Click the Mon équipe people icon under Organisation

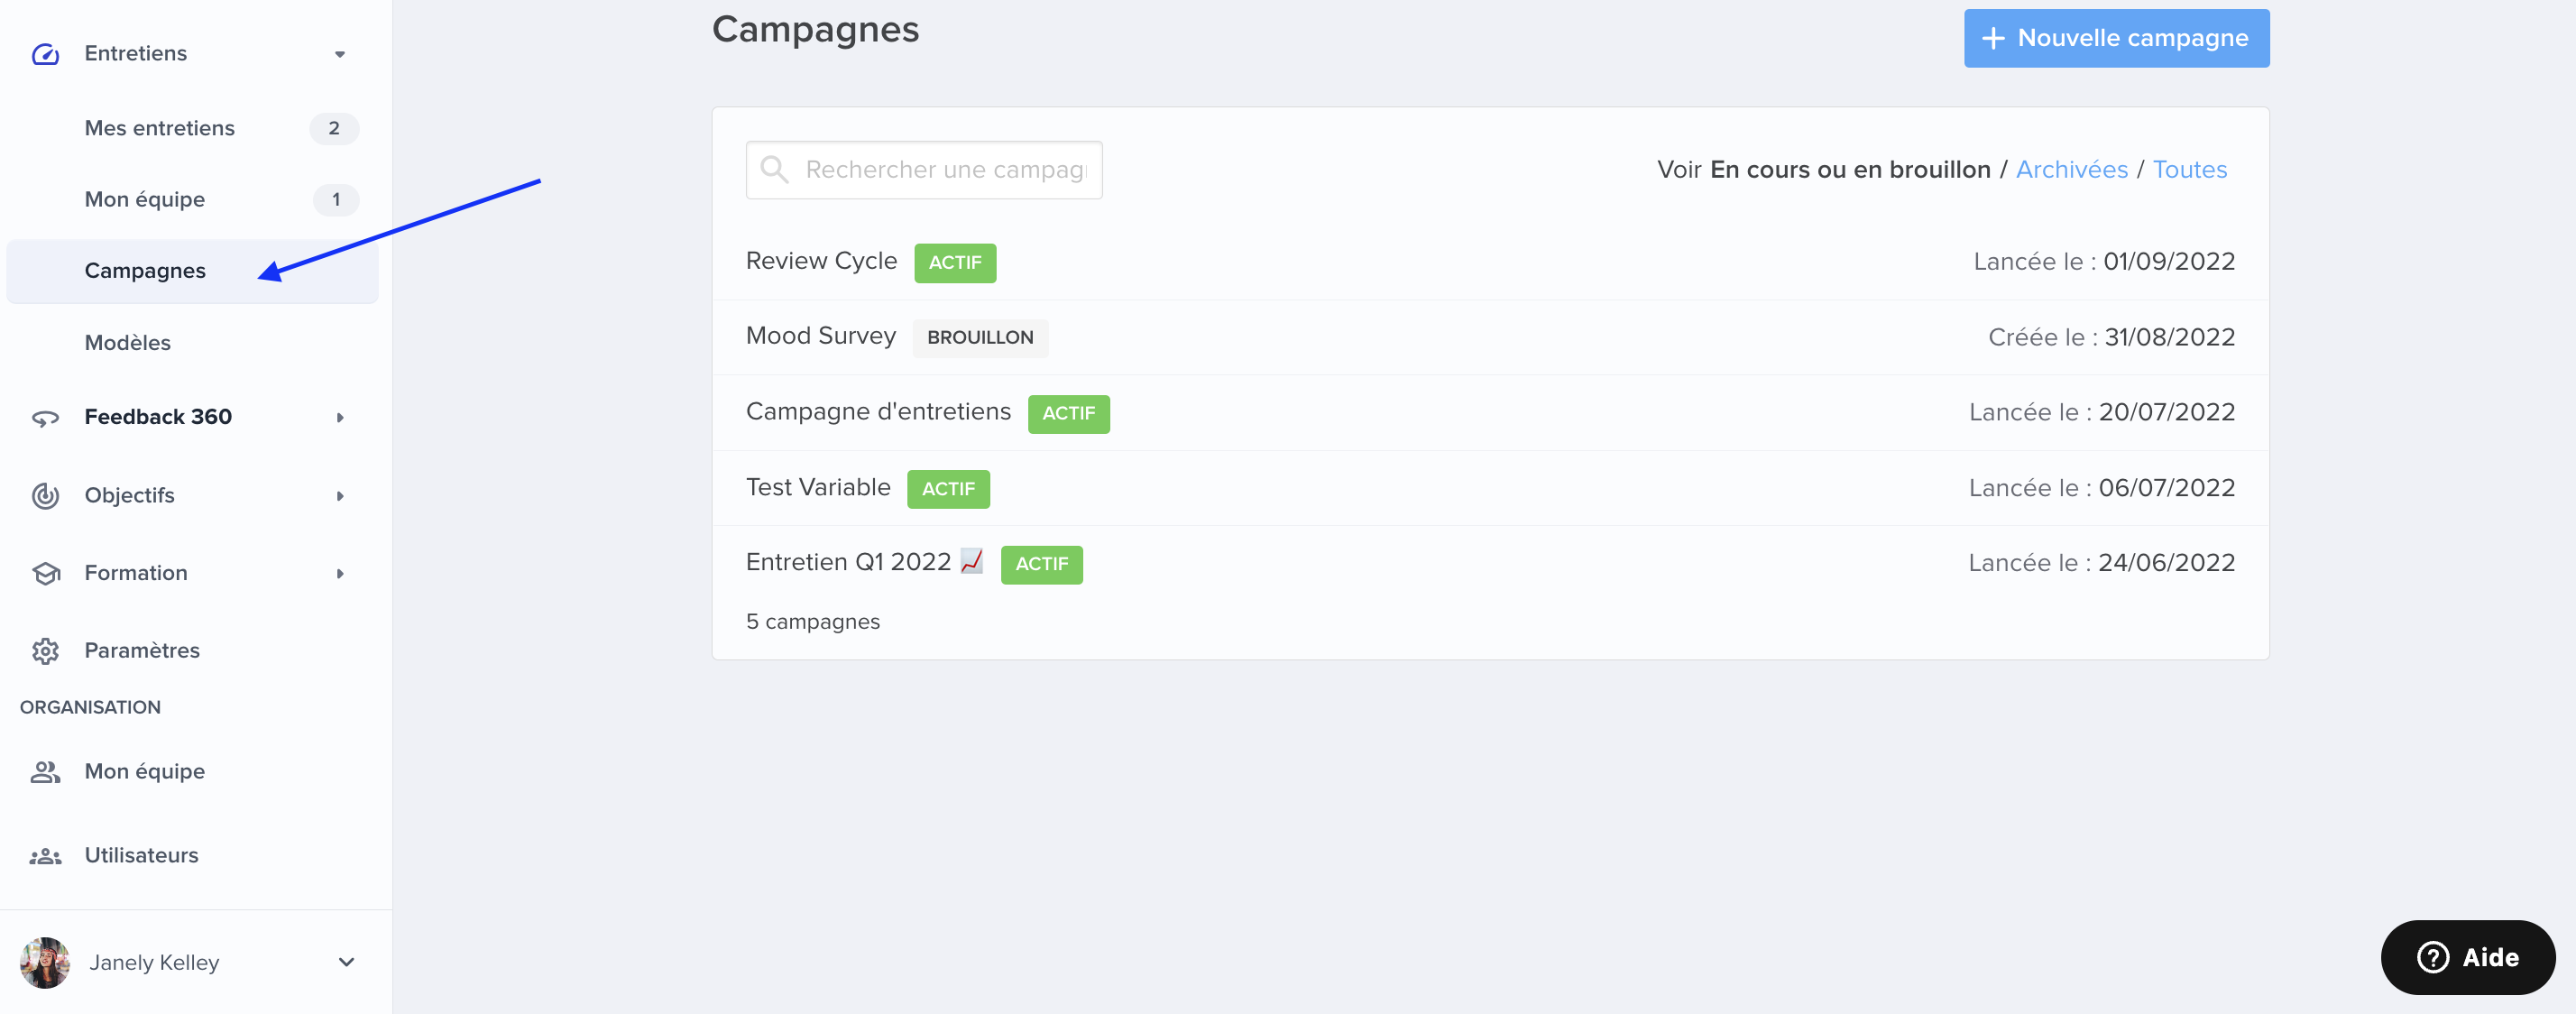[x=45, y=772]
